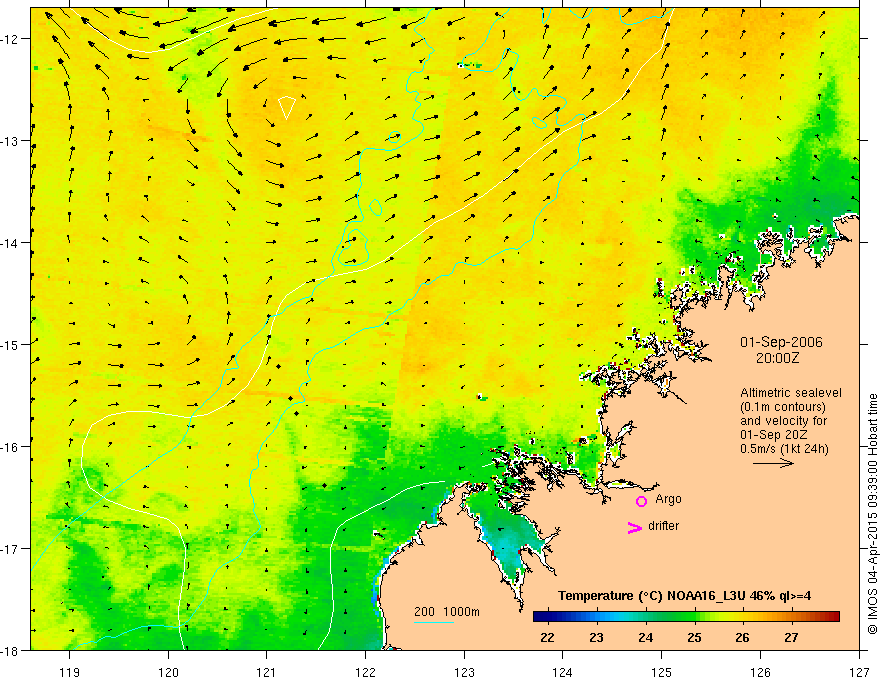
Task: Click the color bar value 24
Action: click(645, 637)
